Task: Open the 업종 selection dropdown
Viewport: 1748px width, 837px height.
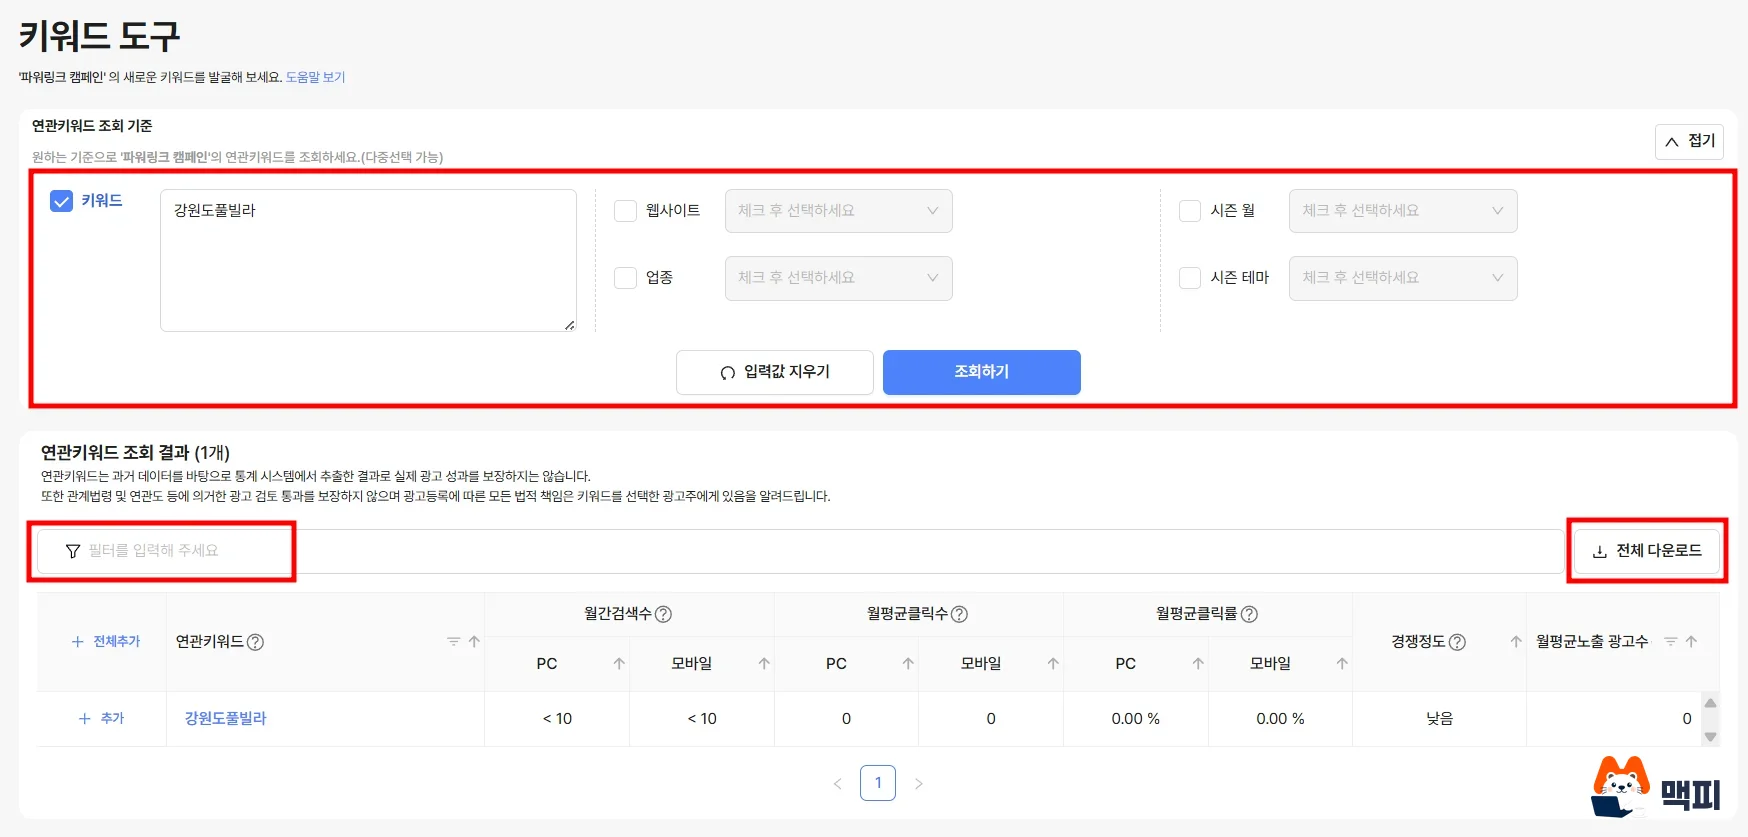Action: (x=838, y=278)
